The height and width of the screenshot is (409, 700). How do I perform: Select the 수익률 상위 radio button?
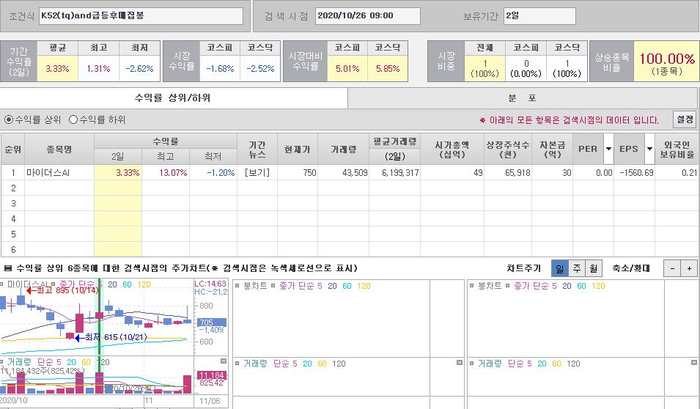pos(8,120)
